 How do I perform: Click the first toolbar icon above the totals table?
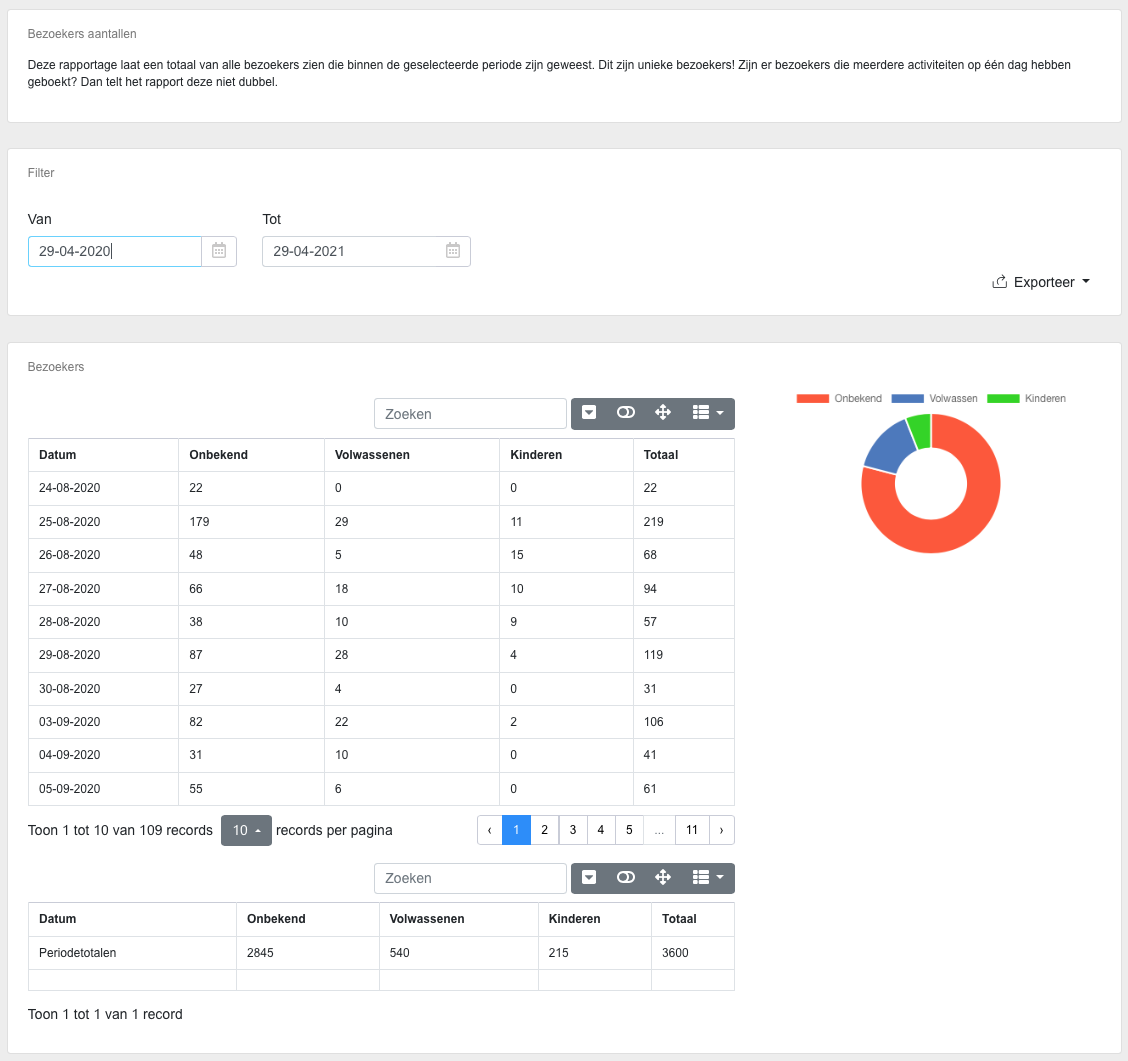(x=589, y=878)
